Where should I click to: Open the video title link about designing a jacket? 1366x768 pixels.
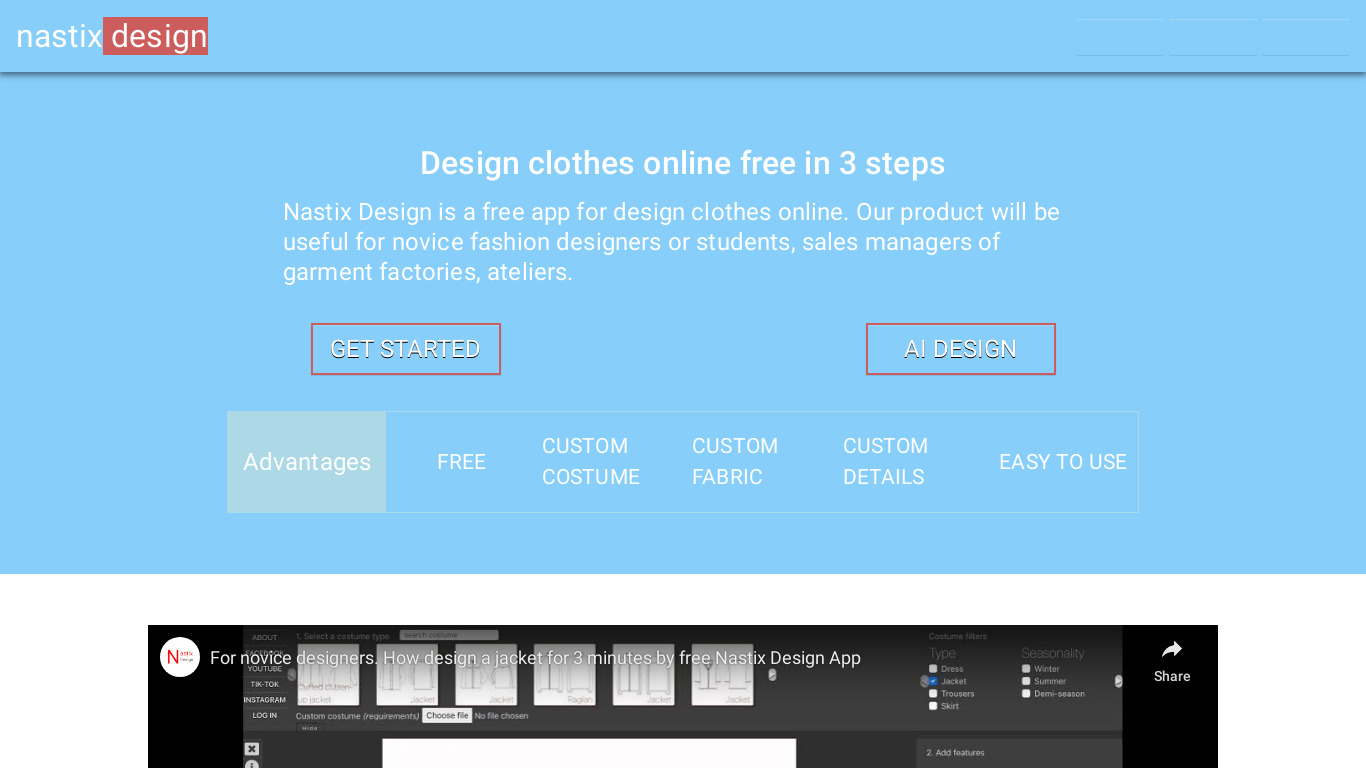[535, 658]
